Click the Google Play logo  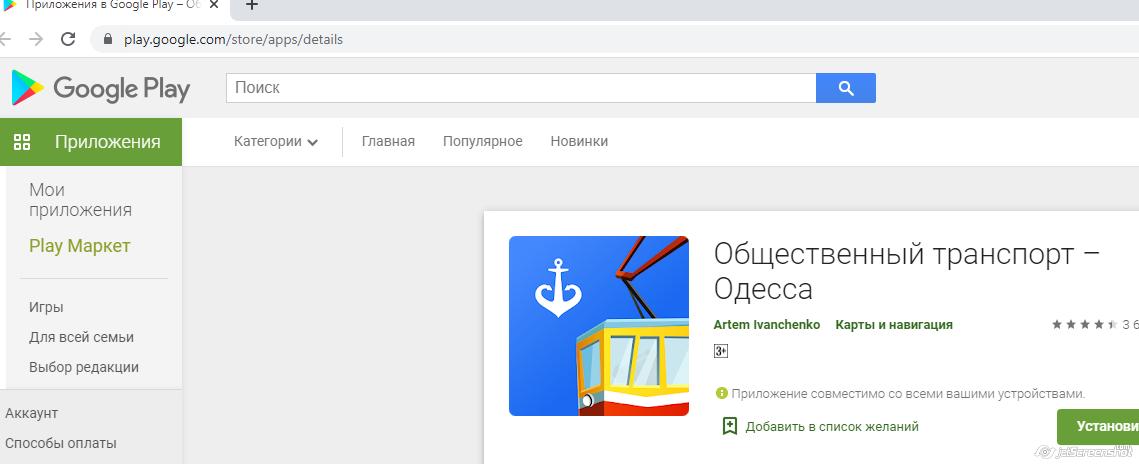pos(100,88)
